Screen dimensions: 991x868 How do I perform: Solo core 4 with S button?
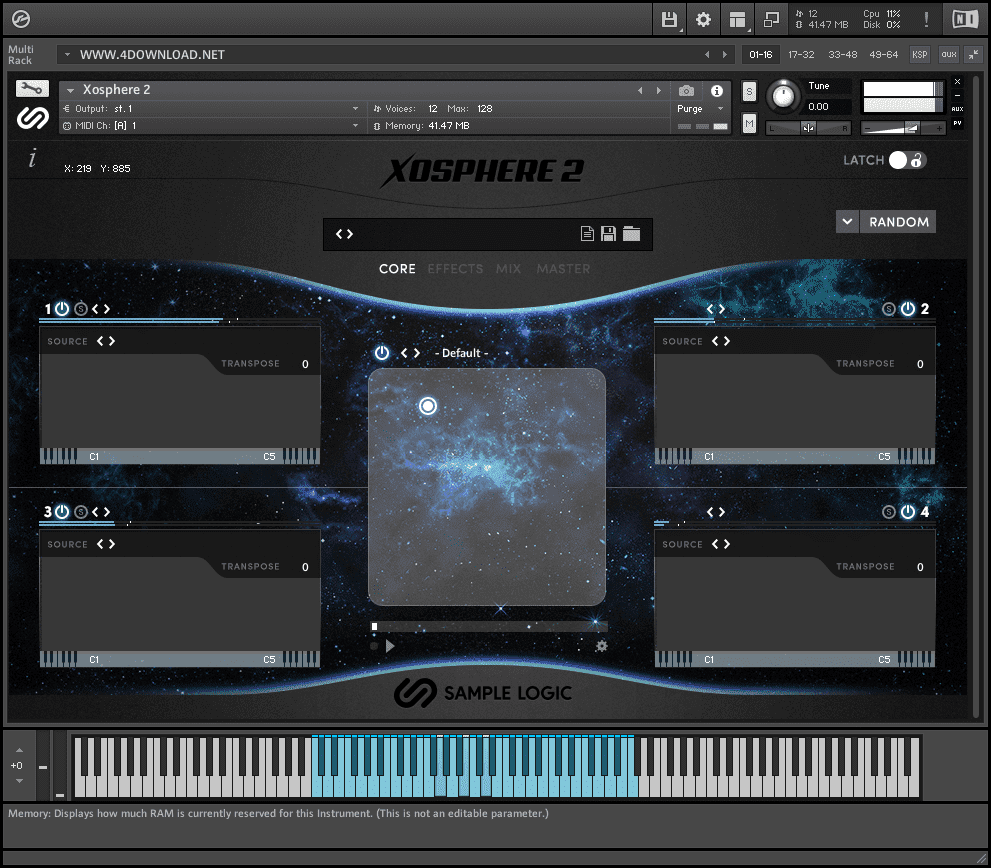coord(889,511)
